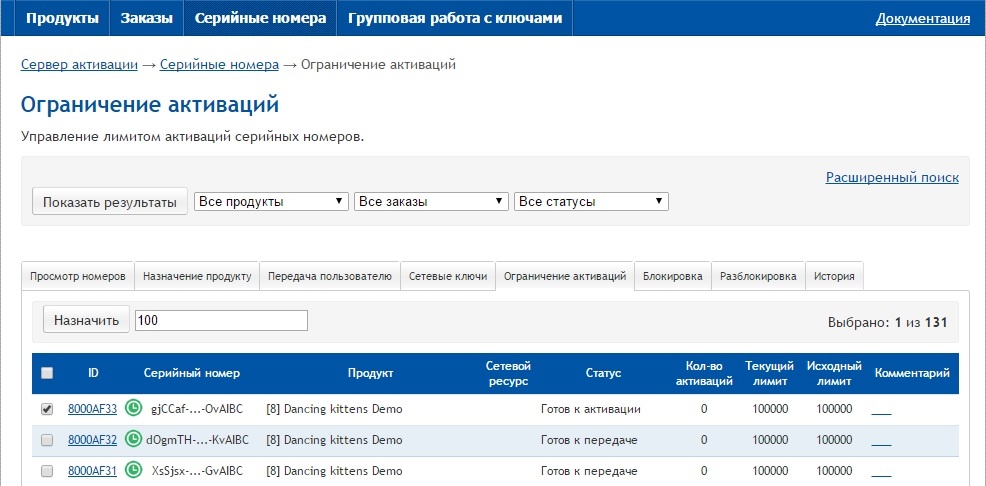This screenshot has width=986, height=486.
Task: Open the 'Все статусы' filter dropdown
Action: (x=591, y=201)
